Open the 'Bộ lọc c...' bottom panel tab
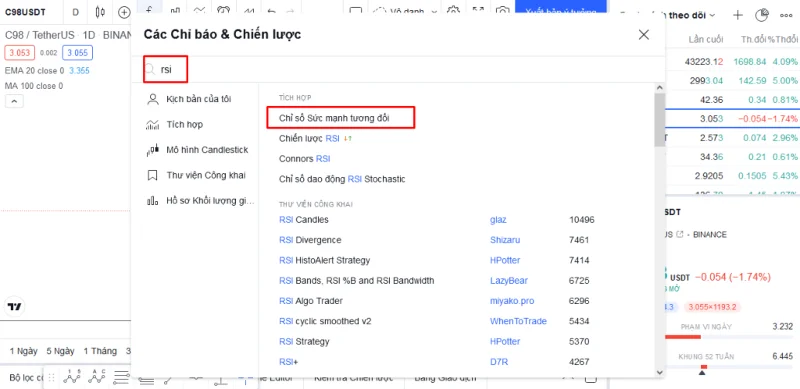 (27, 378)
